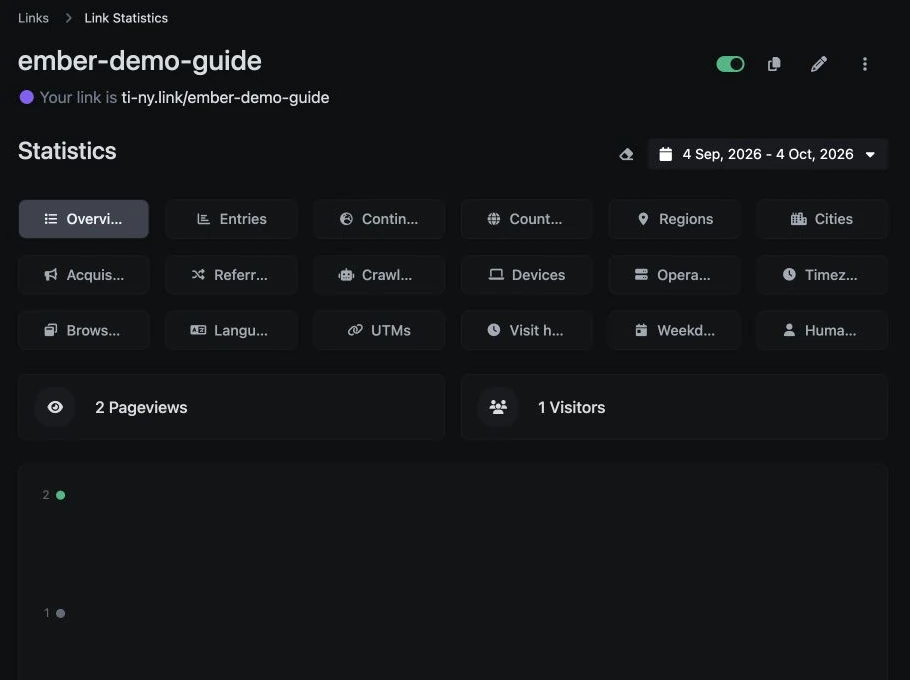Show the Countries statistics tab
Viewport: 910px width, 680px height.
click(x=526, y=219)
